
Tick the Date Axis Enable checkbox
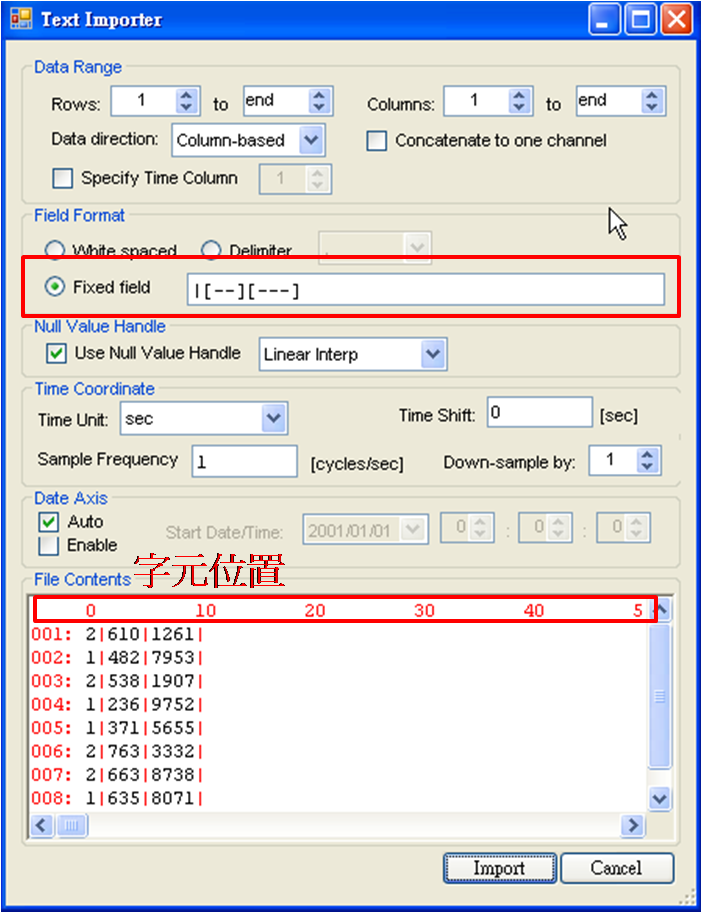point(48,546)
